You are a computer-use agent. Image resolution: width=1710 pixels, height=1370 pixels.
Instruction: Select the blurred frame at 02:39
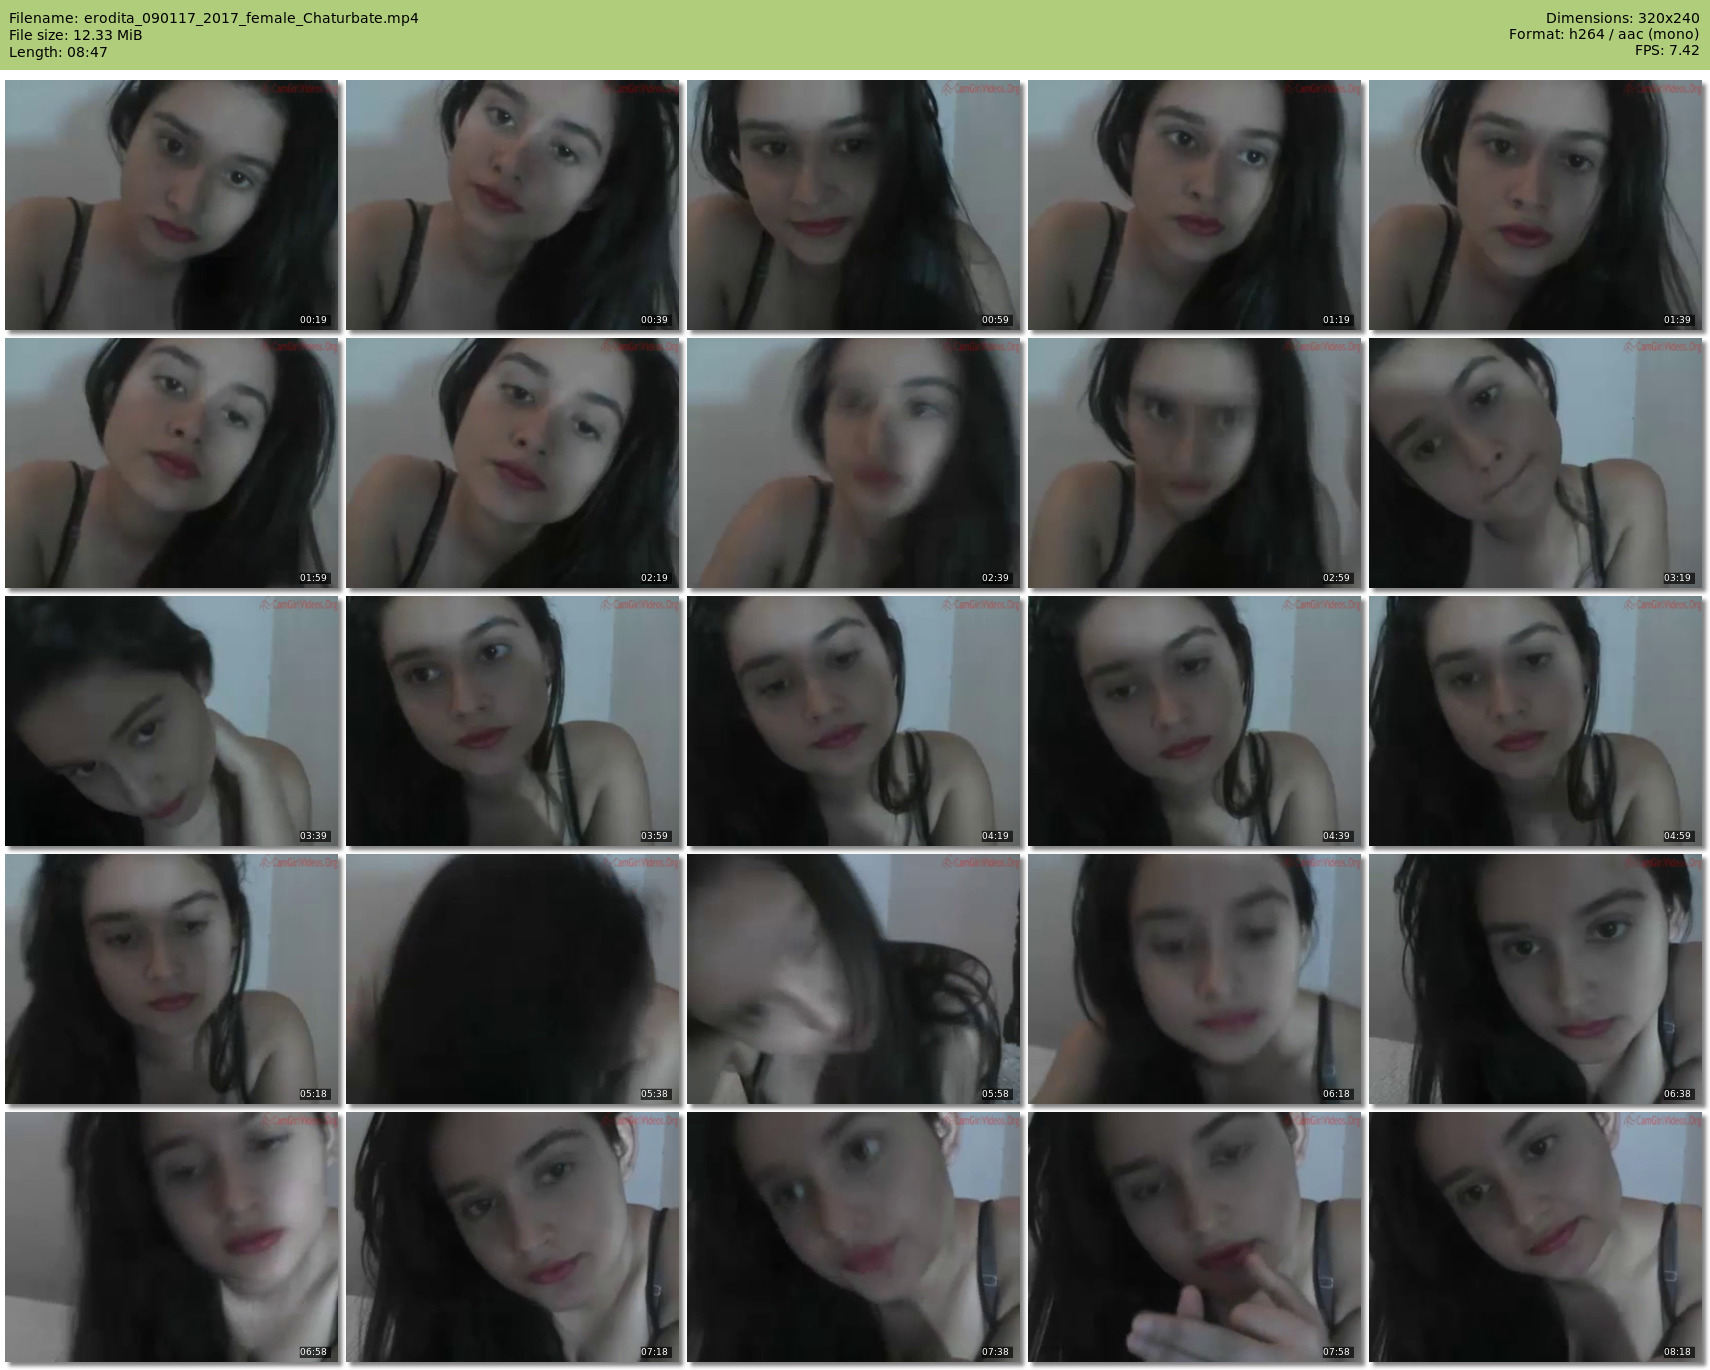click(854, 463)
